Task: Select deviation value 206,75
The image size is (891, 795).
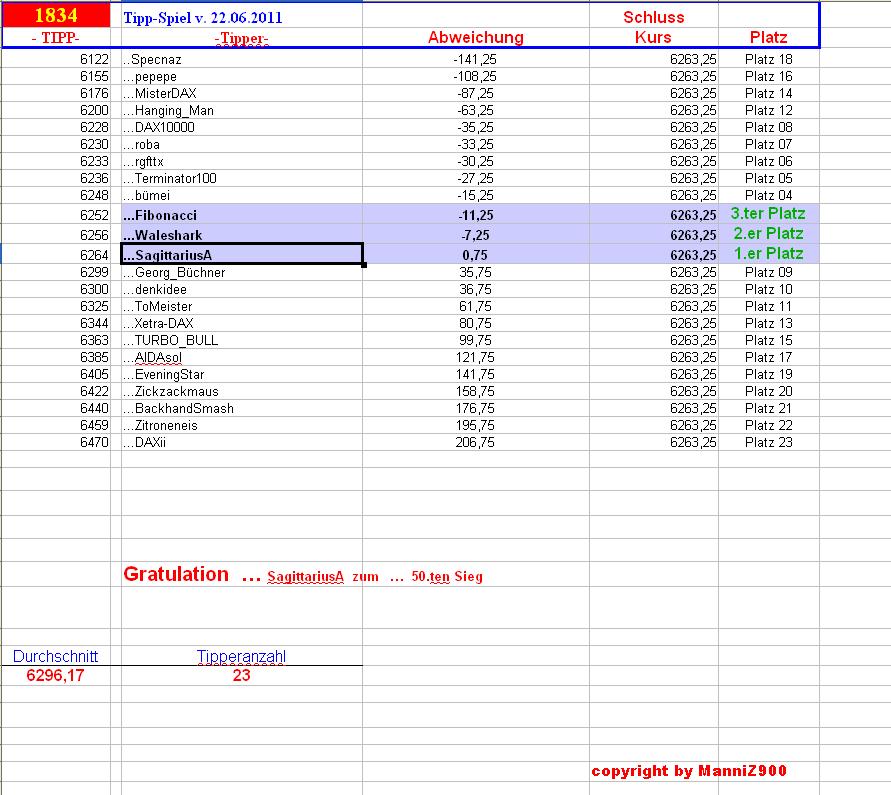Action: (475, 443)
